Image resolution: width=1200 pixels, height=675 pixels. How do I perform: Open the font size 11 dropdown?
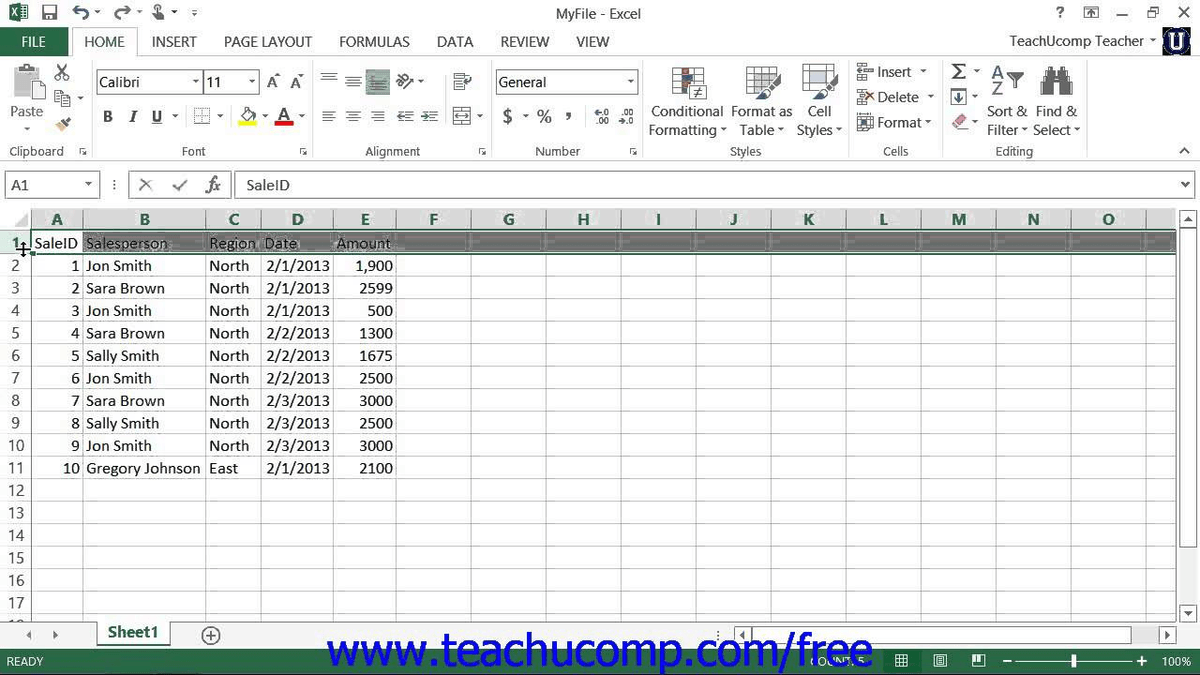[x=252, y=82]
